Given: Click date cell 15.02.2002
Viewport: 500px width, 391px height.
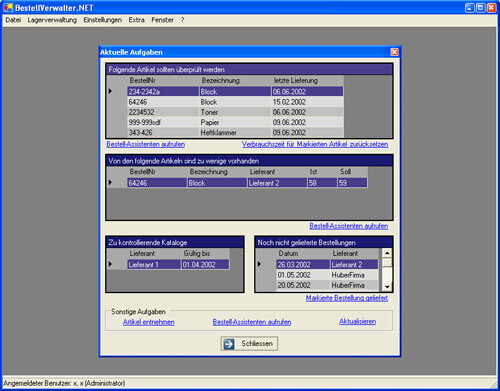Looking at the screenshot, I should tap(307, 102).
